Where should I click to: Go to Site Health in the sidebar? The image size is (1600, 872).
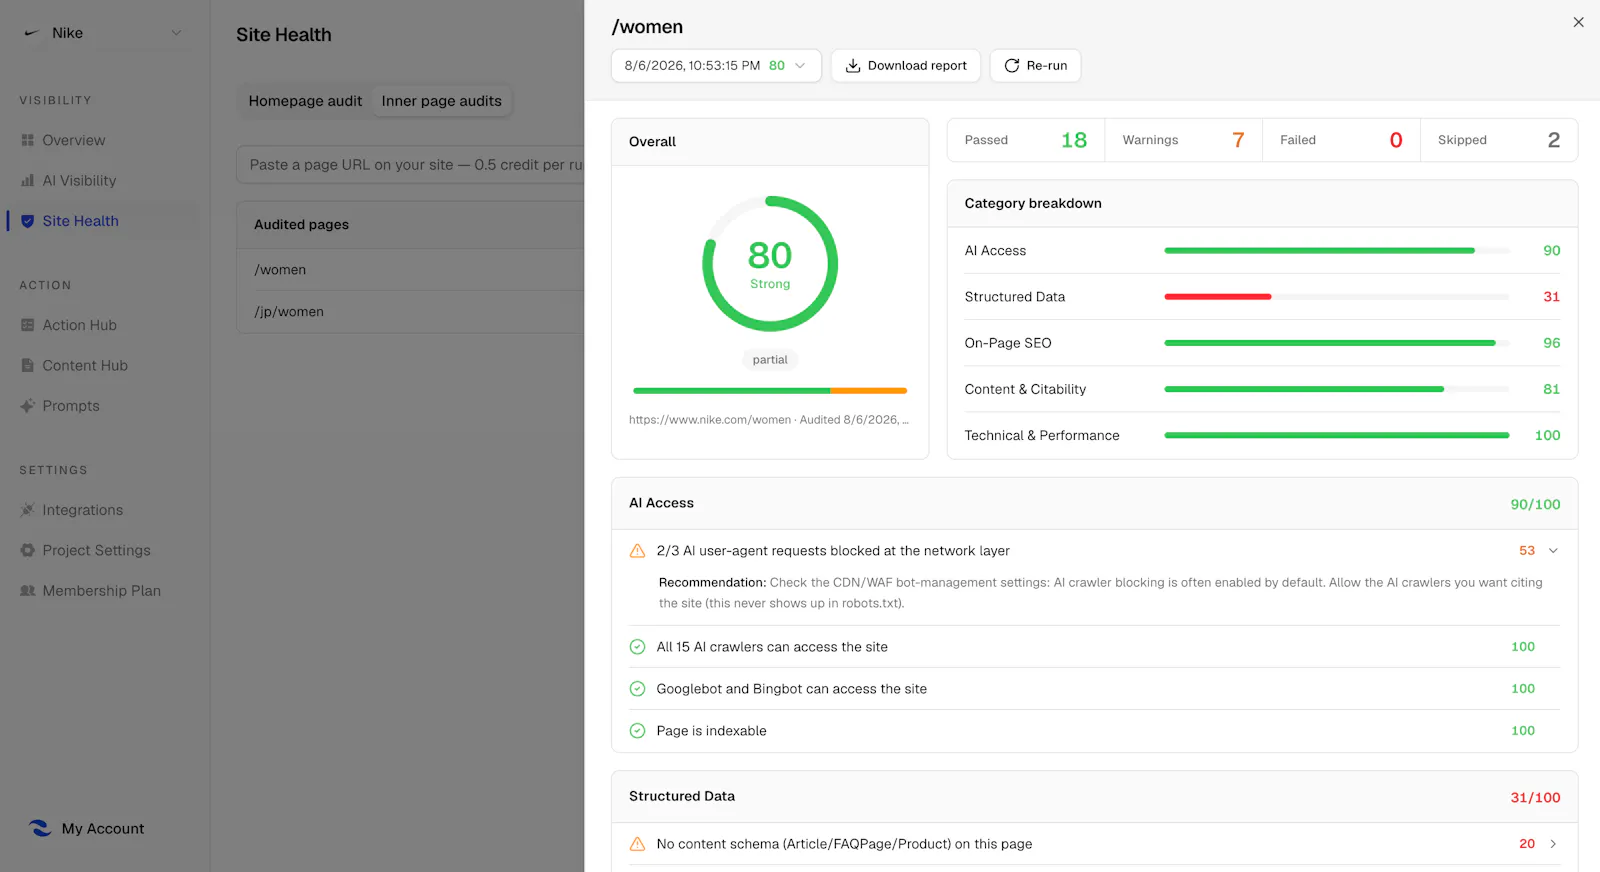pos(103,221)
